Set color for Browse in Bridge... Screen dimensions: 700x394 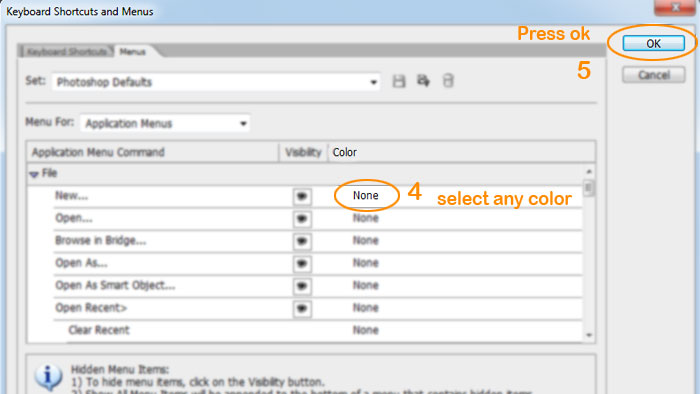coord(366,240)
